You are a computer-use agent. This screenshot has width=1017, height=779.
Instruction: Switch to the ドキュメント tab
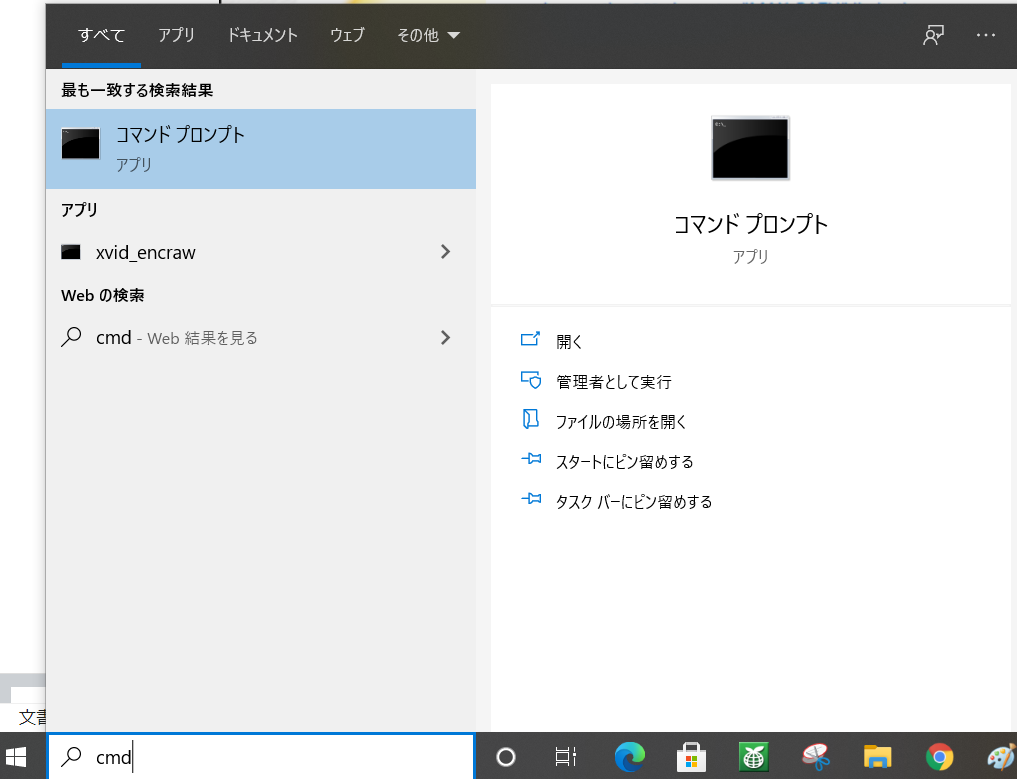click(262, 35)
